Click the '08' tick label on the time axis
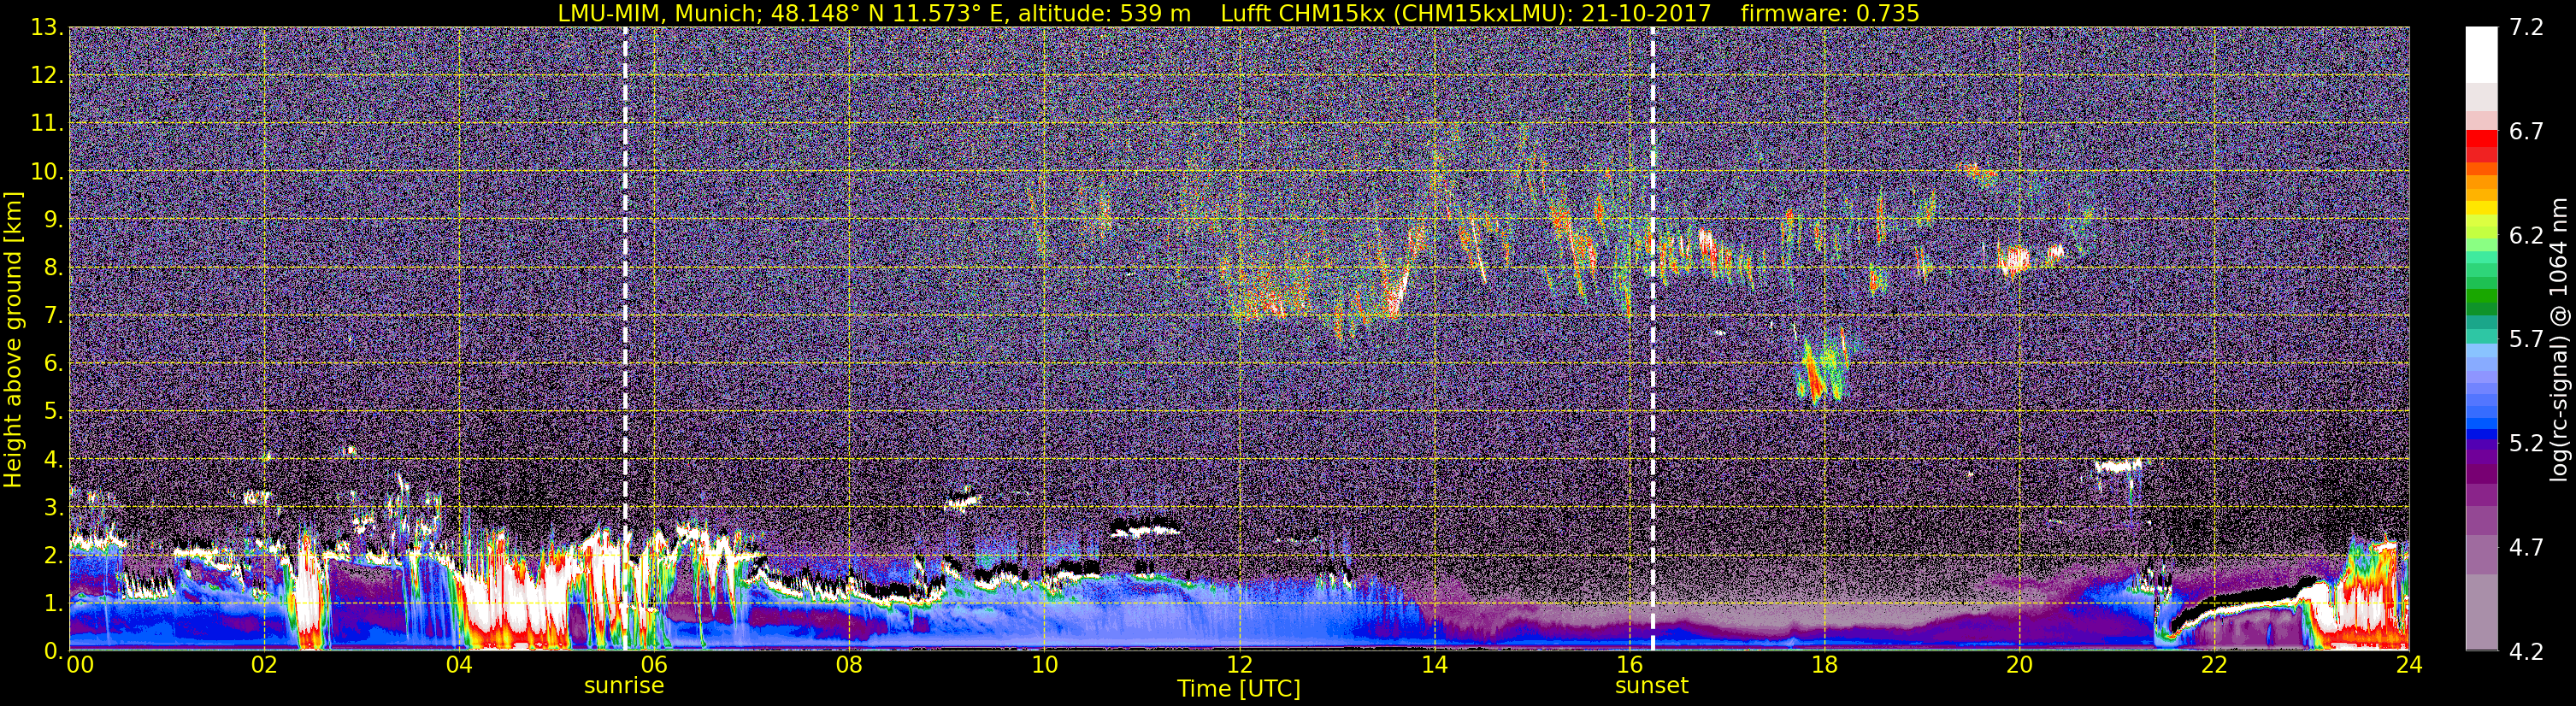This screenshot has width=2576, height=706. [x=849, y=665]
